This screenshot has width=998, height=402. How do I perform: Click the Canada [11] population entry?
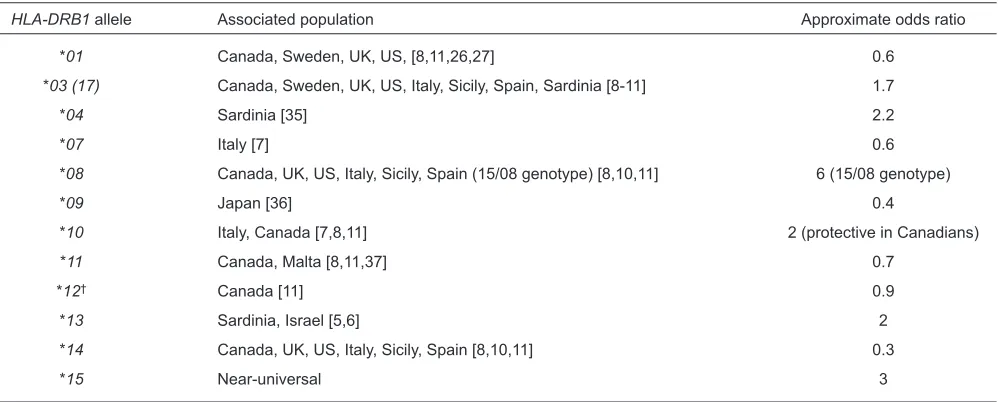coord(260,291)
